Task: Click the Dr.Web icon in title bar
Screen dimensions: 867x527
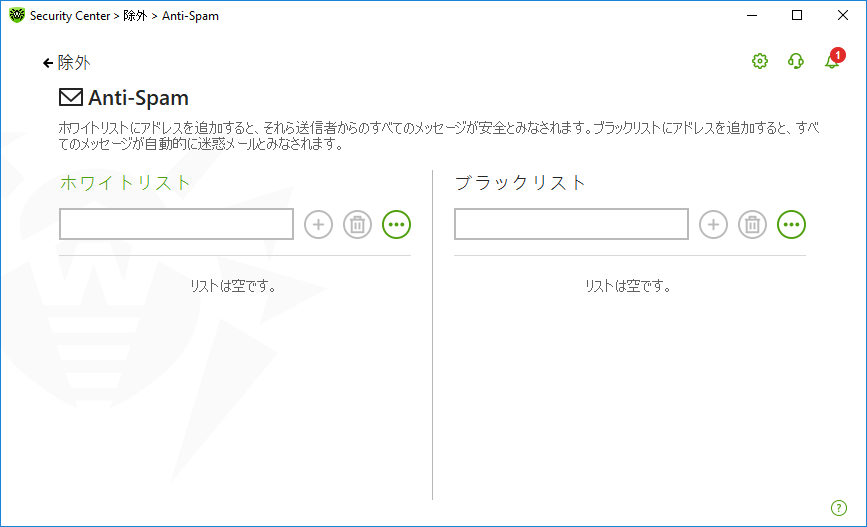Action: 17,16
